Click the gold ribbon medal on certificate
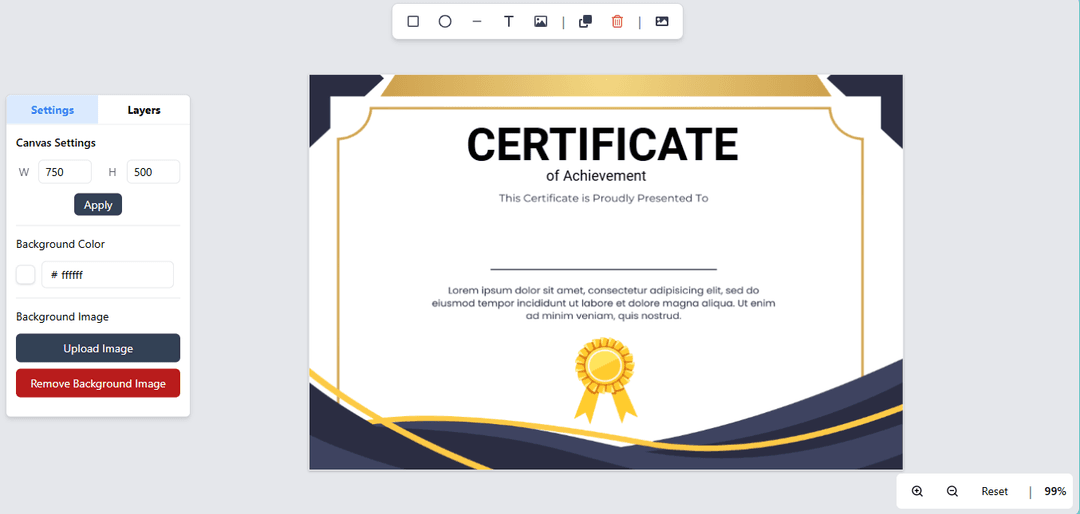The width and height of the screenshot is (1080, 514). 605,380
